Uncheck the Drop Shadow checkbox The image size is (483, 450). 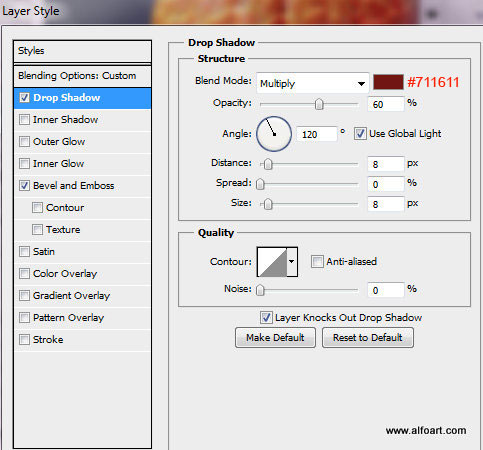click(x=24, y=98)
